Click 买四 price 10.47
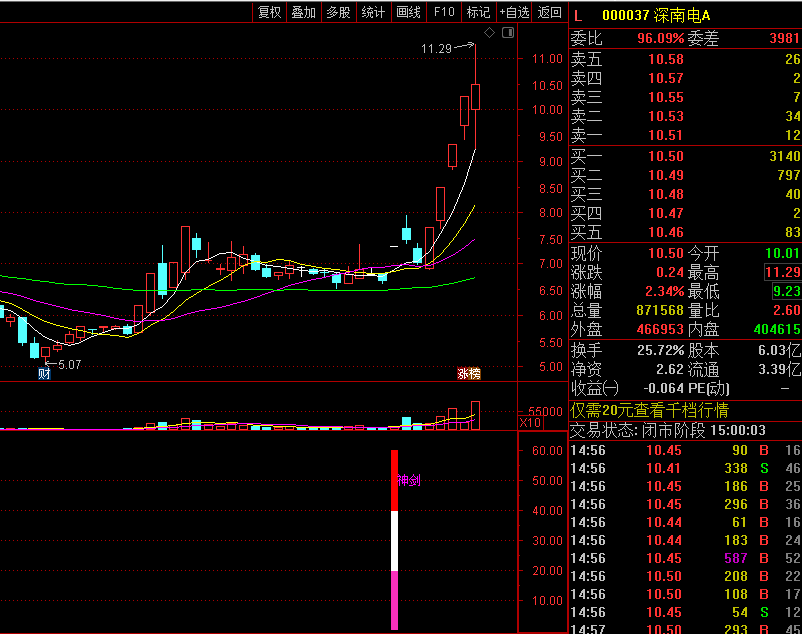The image size is (802, 634). point(666,213)
